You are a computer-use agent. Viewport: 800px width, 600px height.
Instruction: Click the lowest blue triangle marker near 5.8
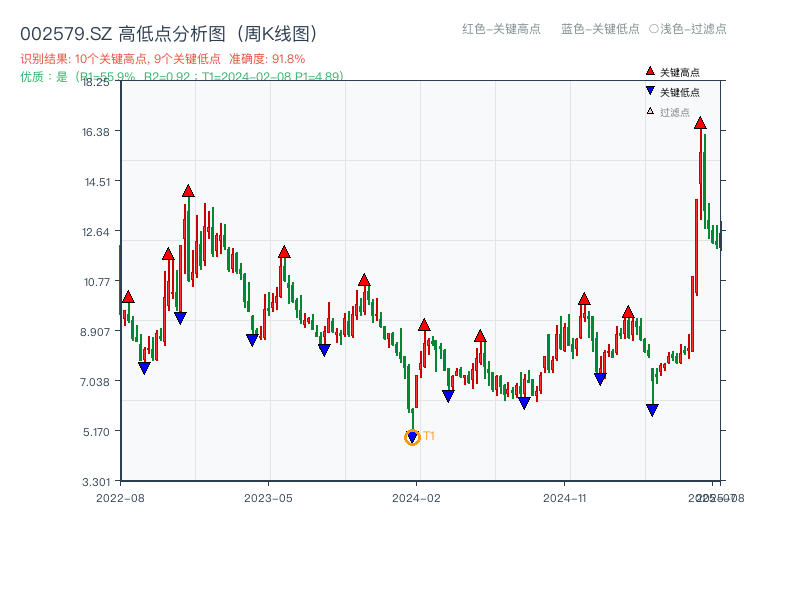pos(654,407)
